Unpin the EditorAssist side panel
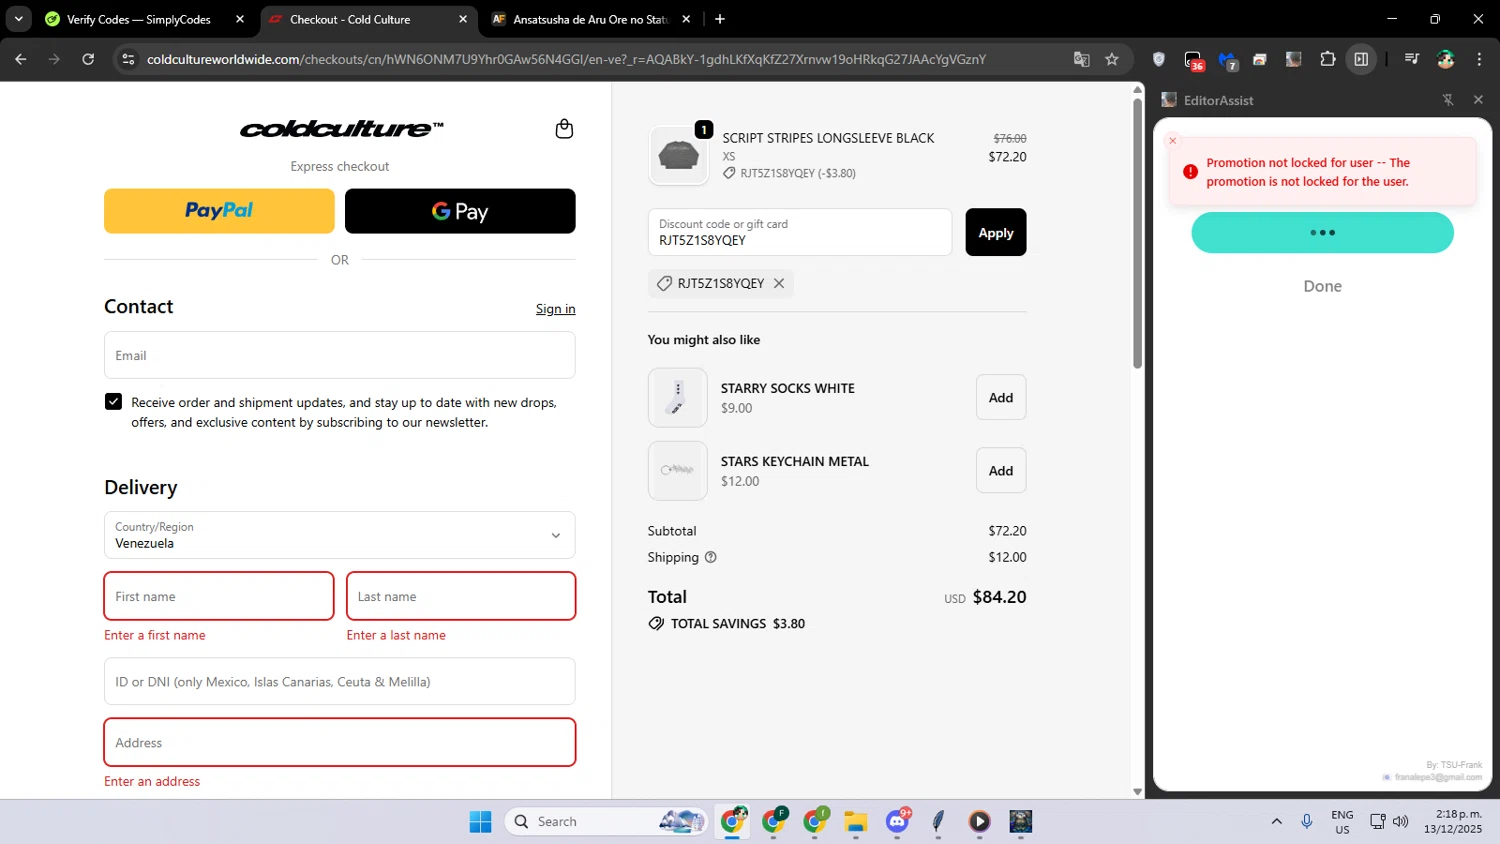The image size is (1500, 844). (x=1448, y=100)
